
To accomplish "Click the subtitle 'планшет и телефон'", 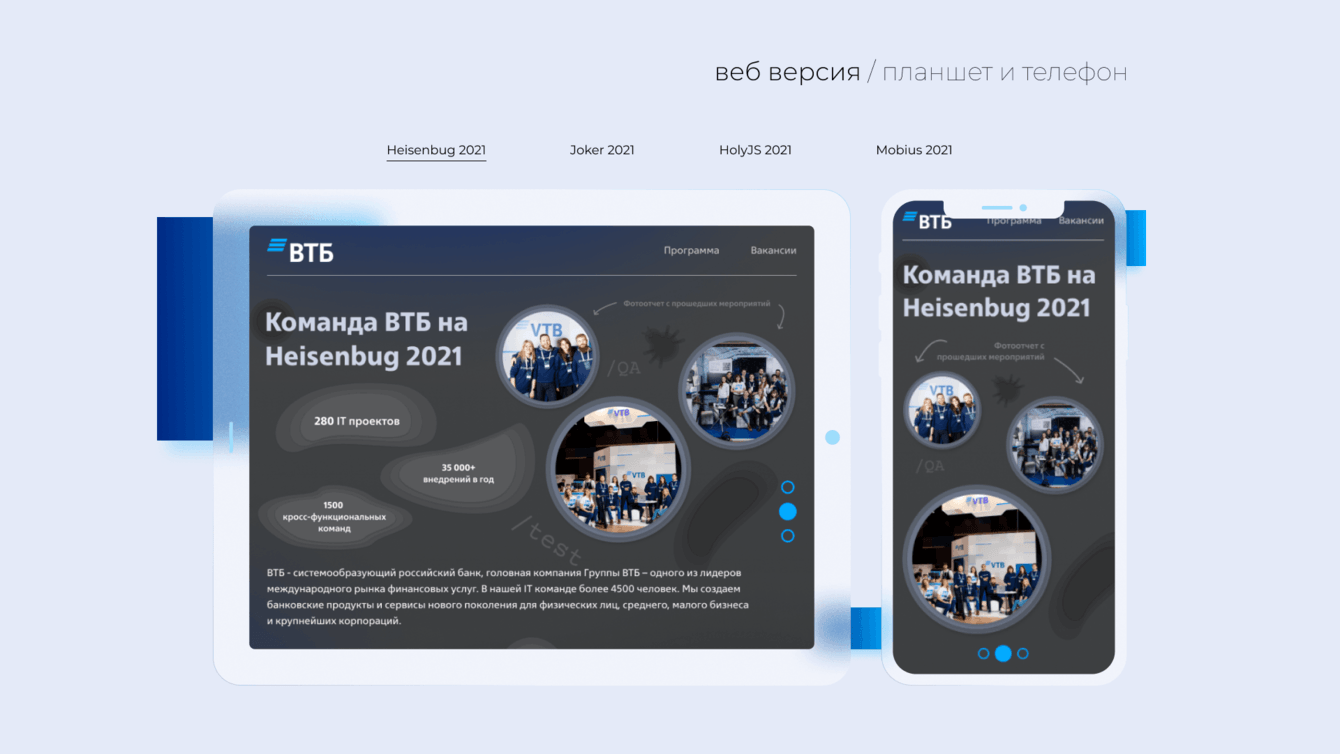I will [1005, 72].
